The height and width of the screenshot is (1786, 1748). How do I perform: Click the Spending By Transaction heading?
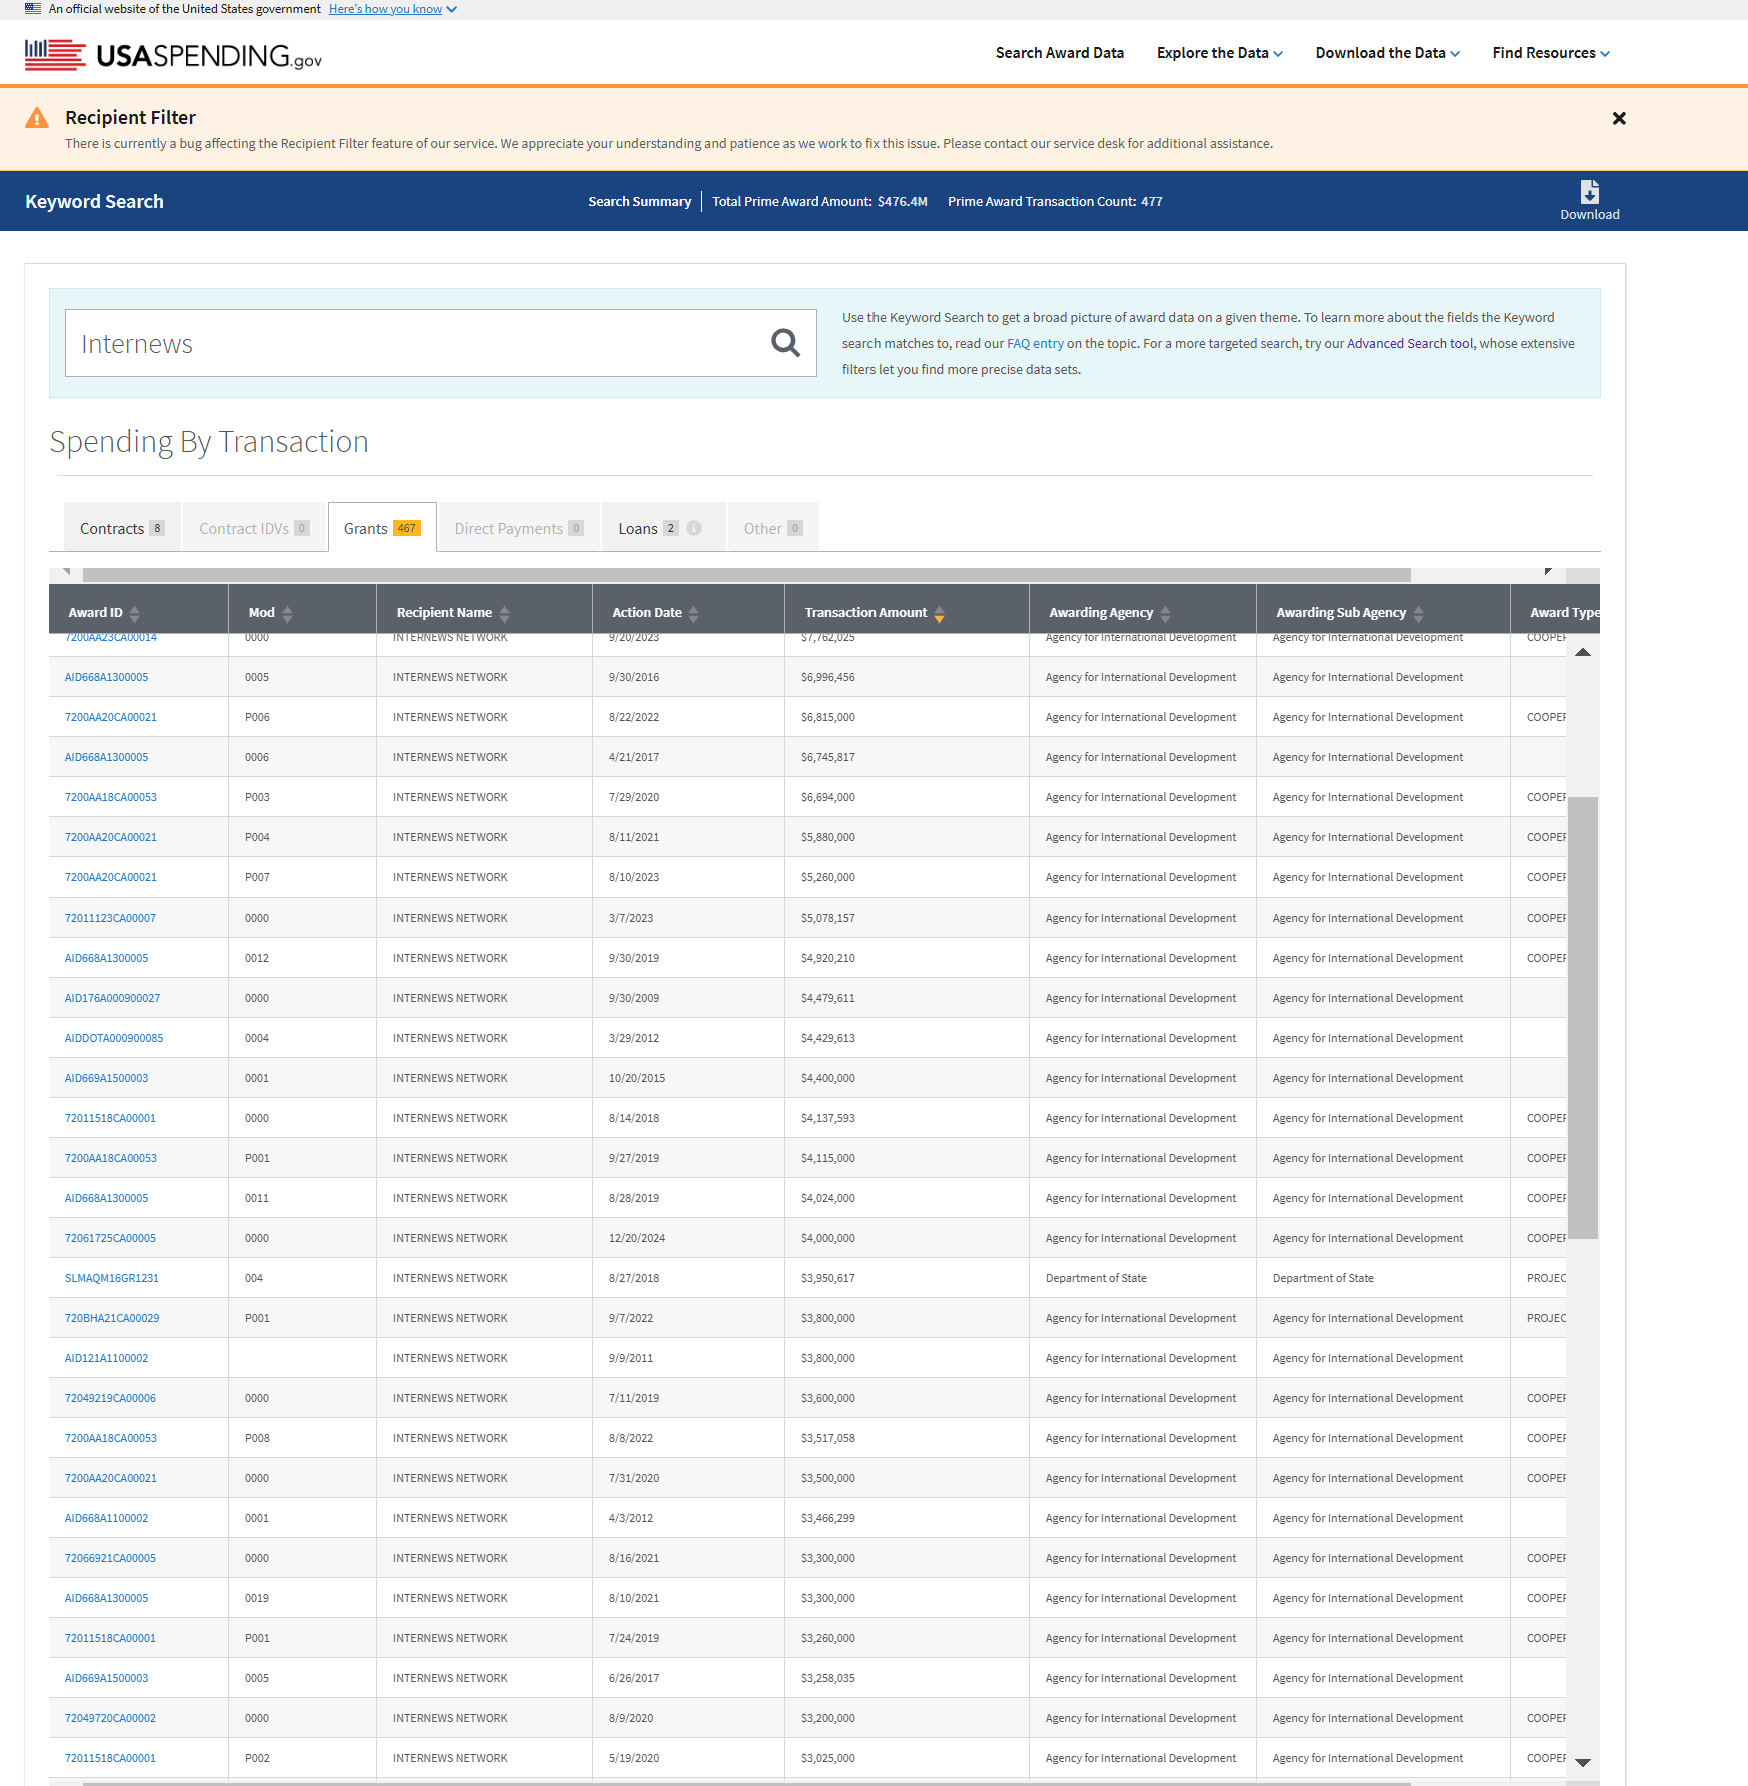tap(209, 442)
